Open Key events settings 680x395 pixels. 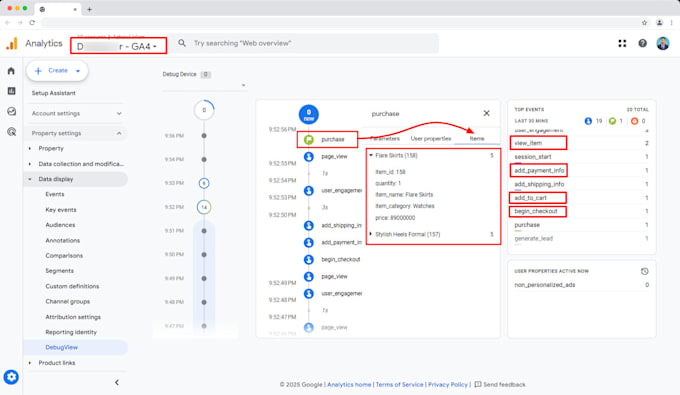[x=61, y=210]
